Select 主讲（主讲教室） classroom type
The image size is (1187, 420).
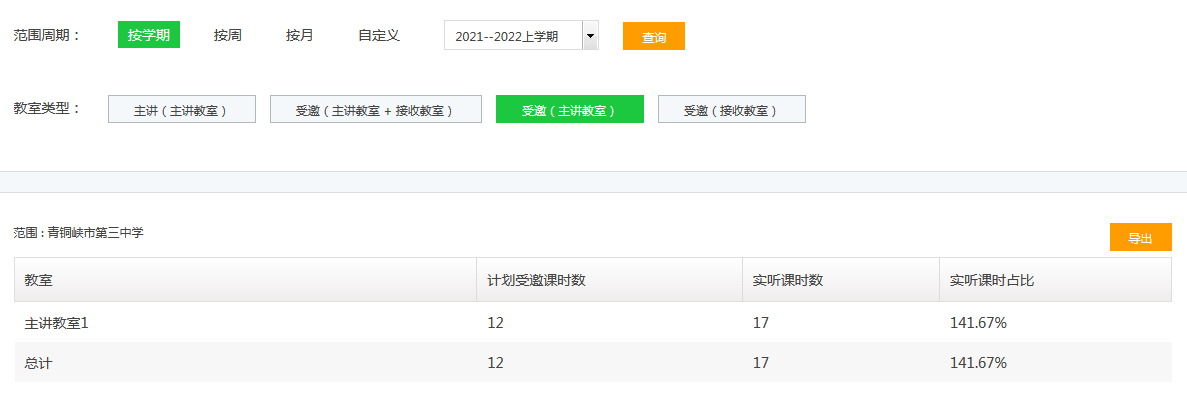(x=182, y=109)
